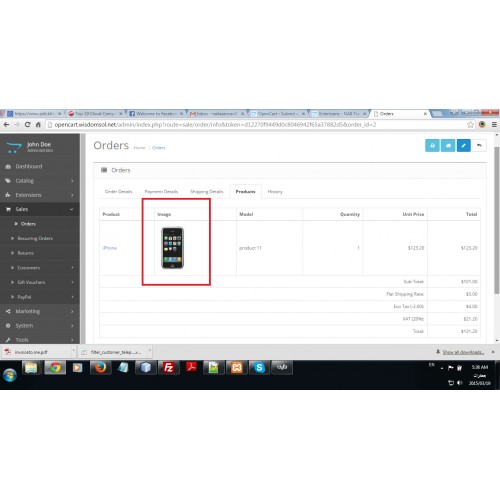Screen dimensions: 500x500
Task: Click the iPhone product thumbnail image
Action: click(x=172, y=248)
